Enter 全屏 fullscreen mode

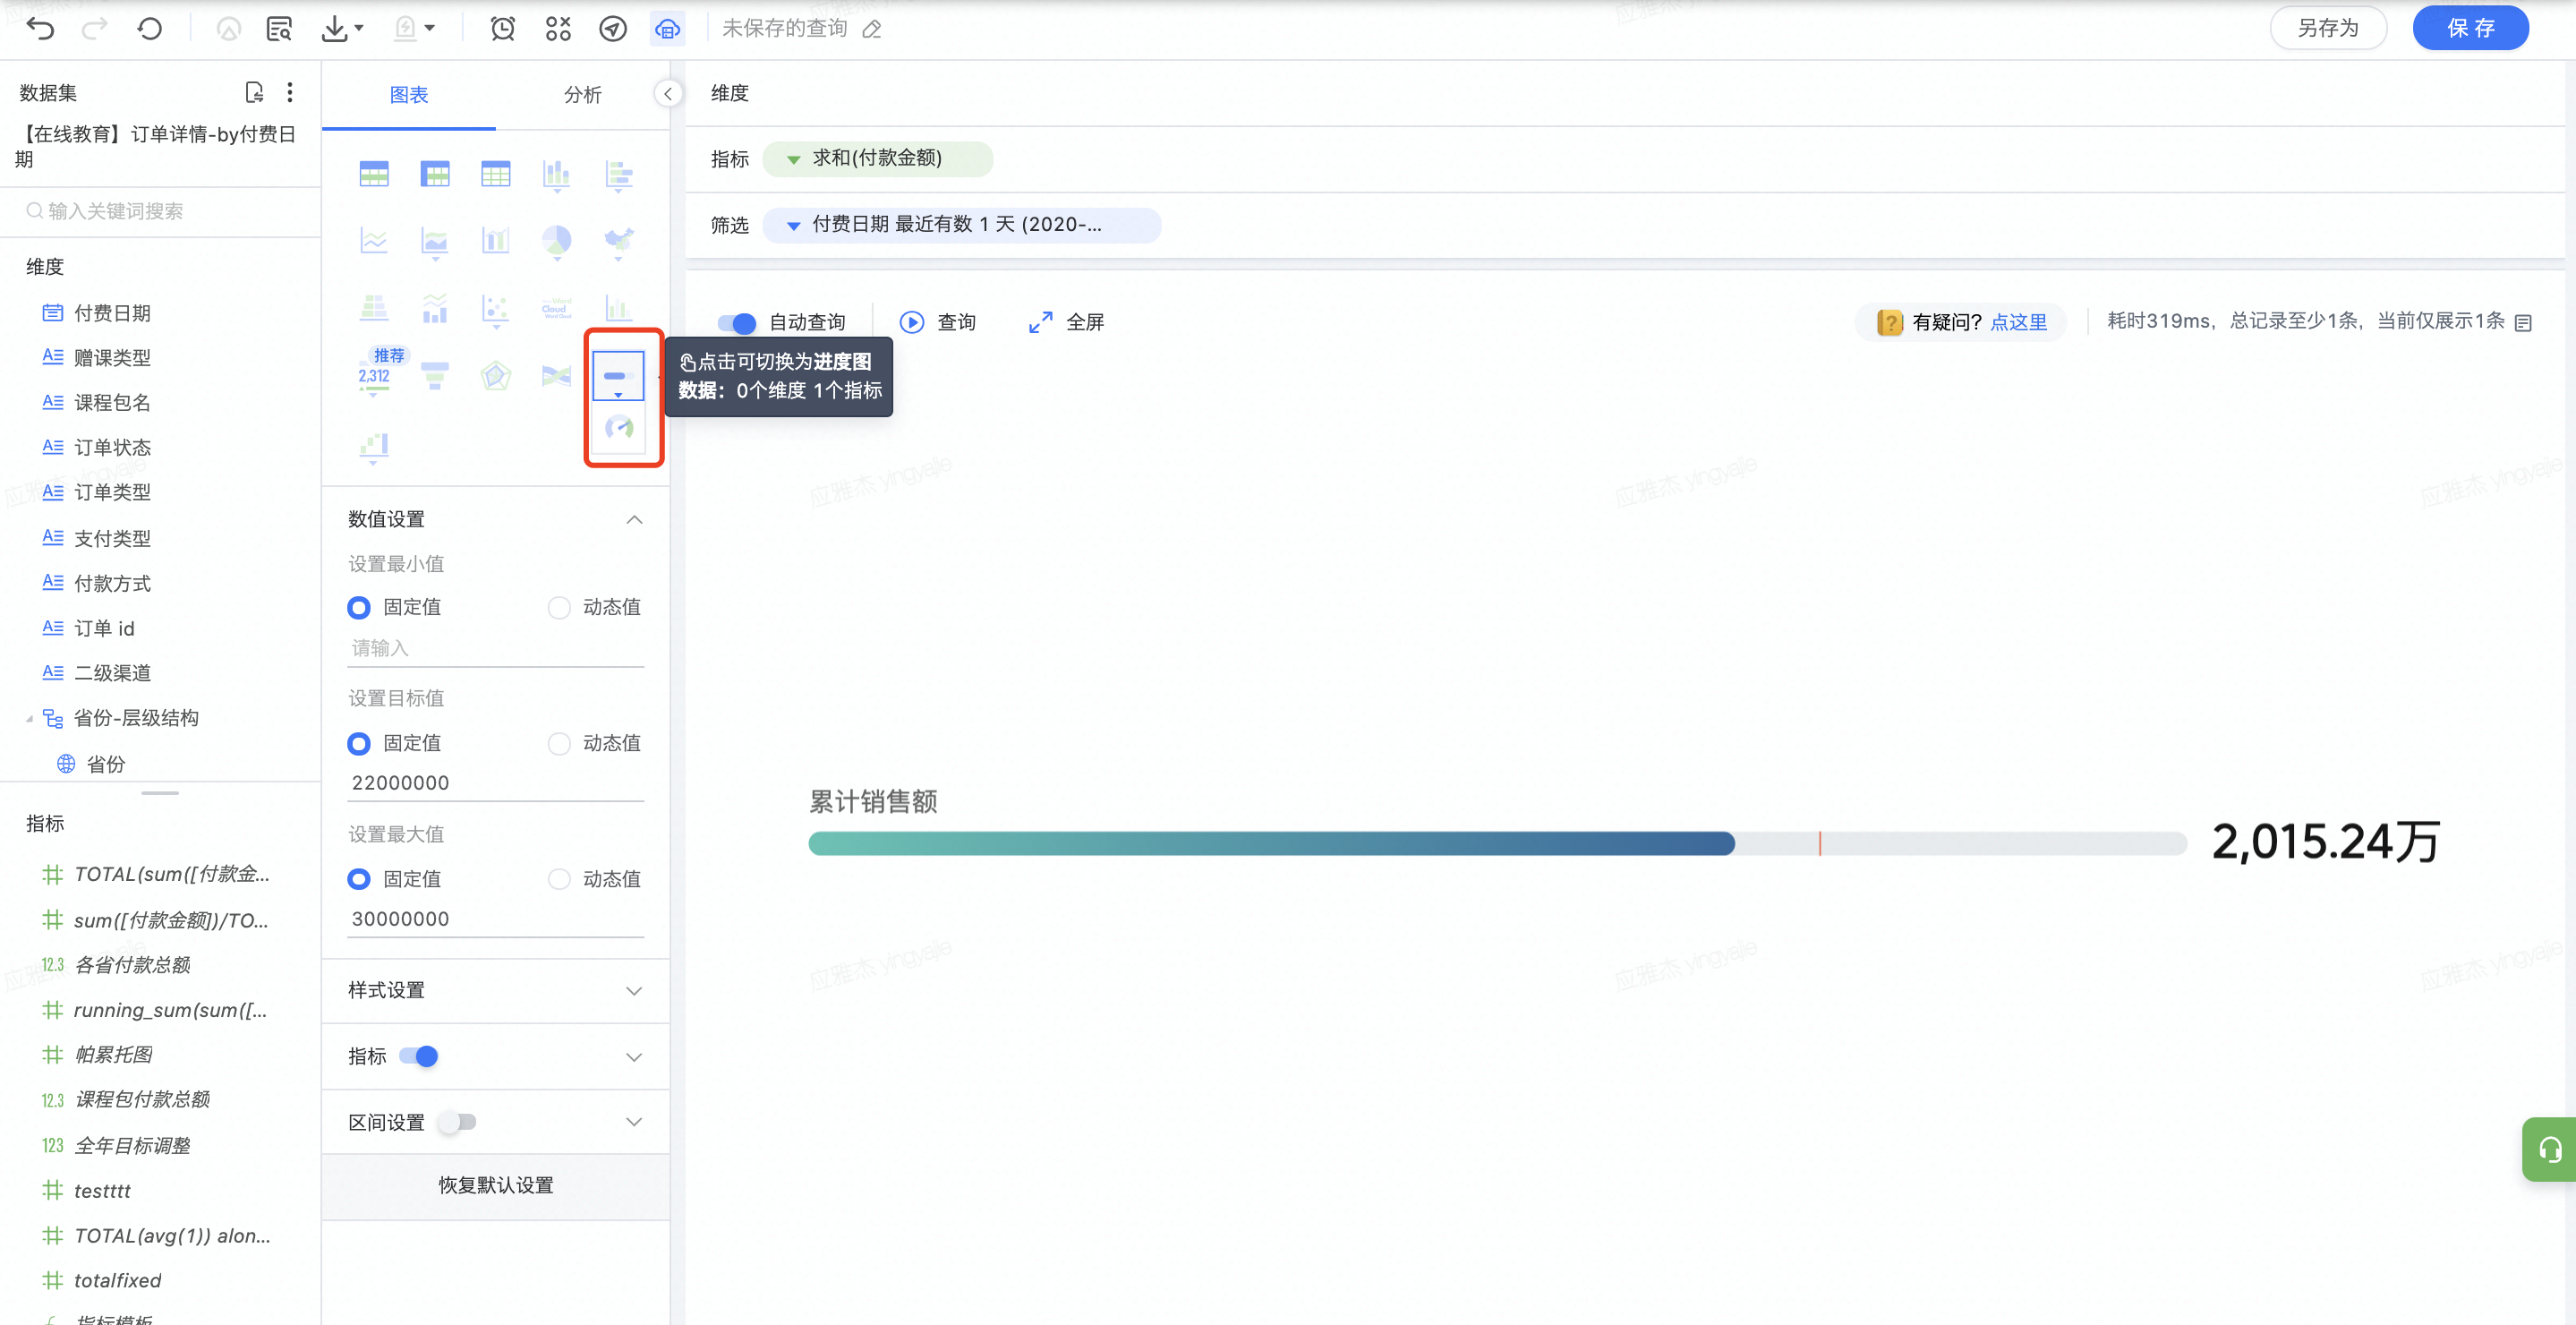[1066, 322]
